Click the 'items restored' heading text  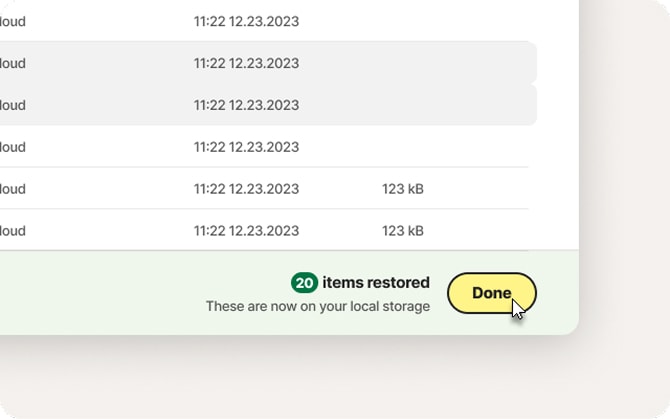point(376,283)
